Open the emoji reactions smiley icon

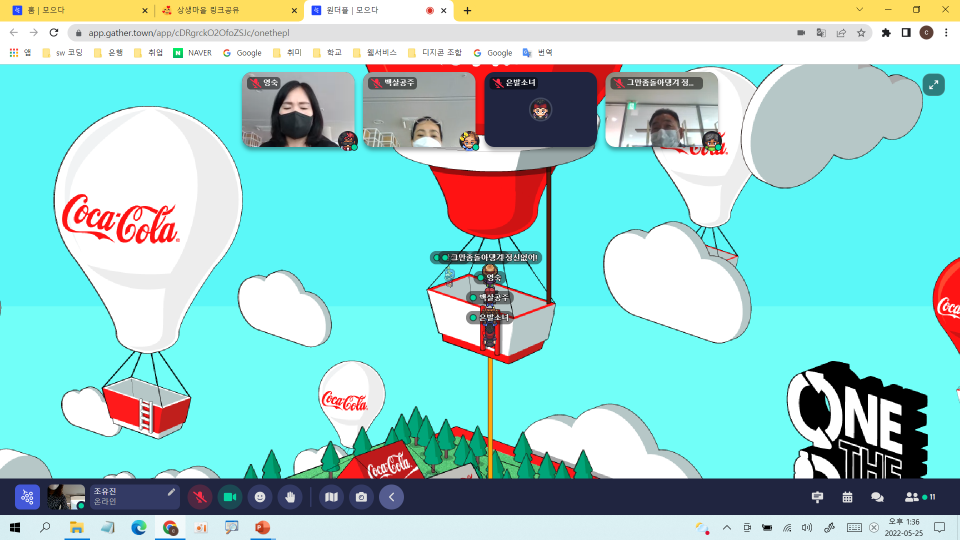tap(260, 497)
